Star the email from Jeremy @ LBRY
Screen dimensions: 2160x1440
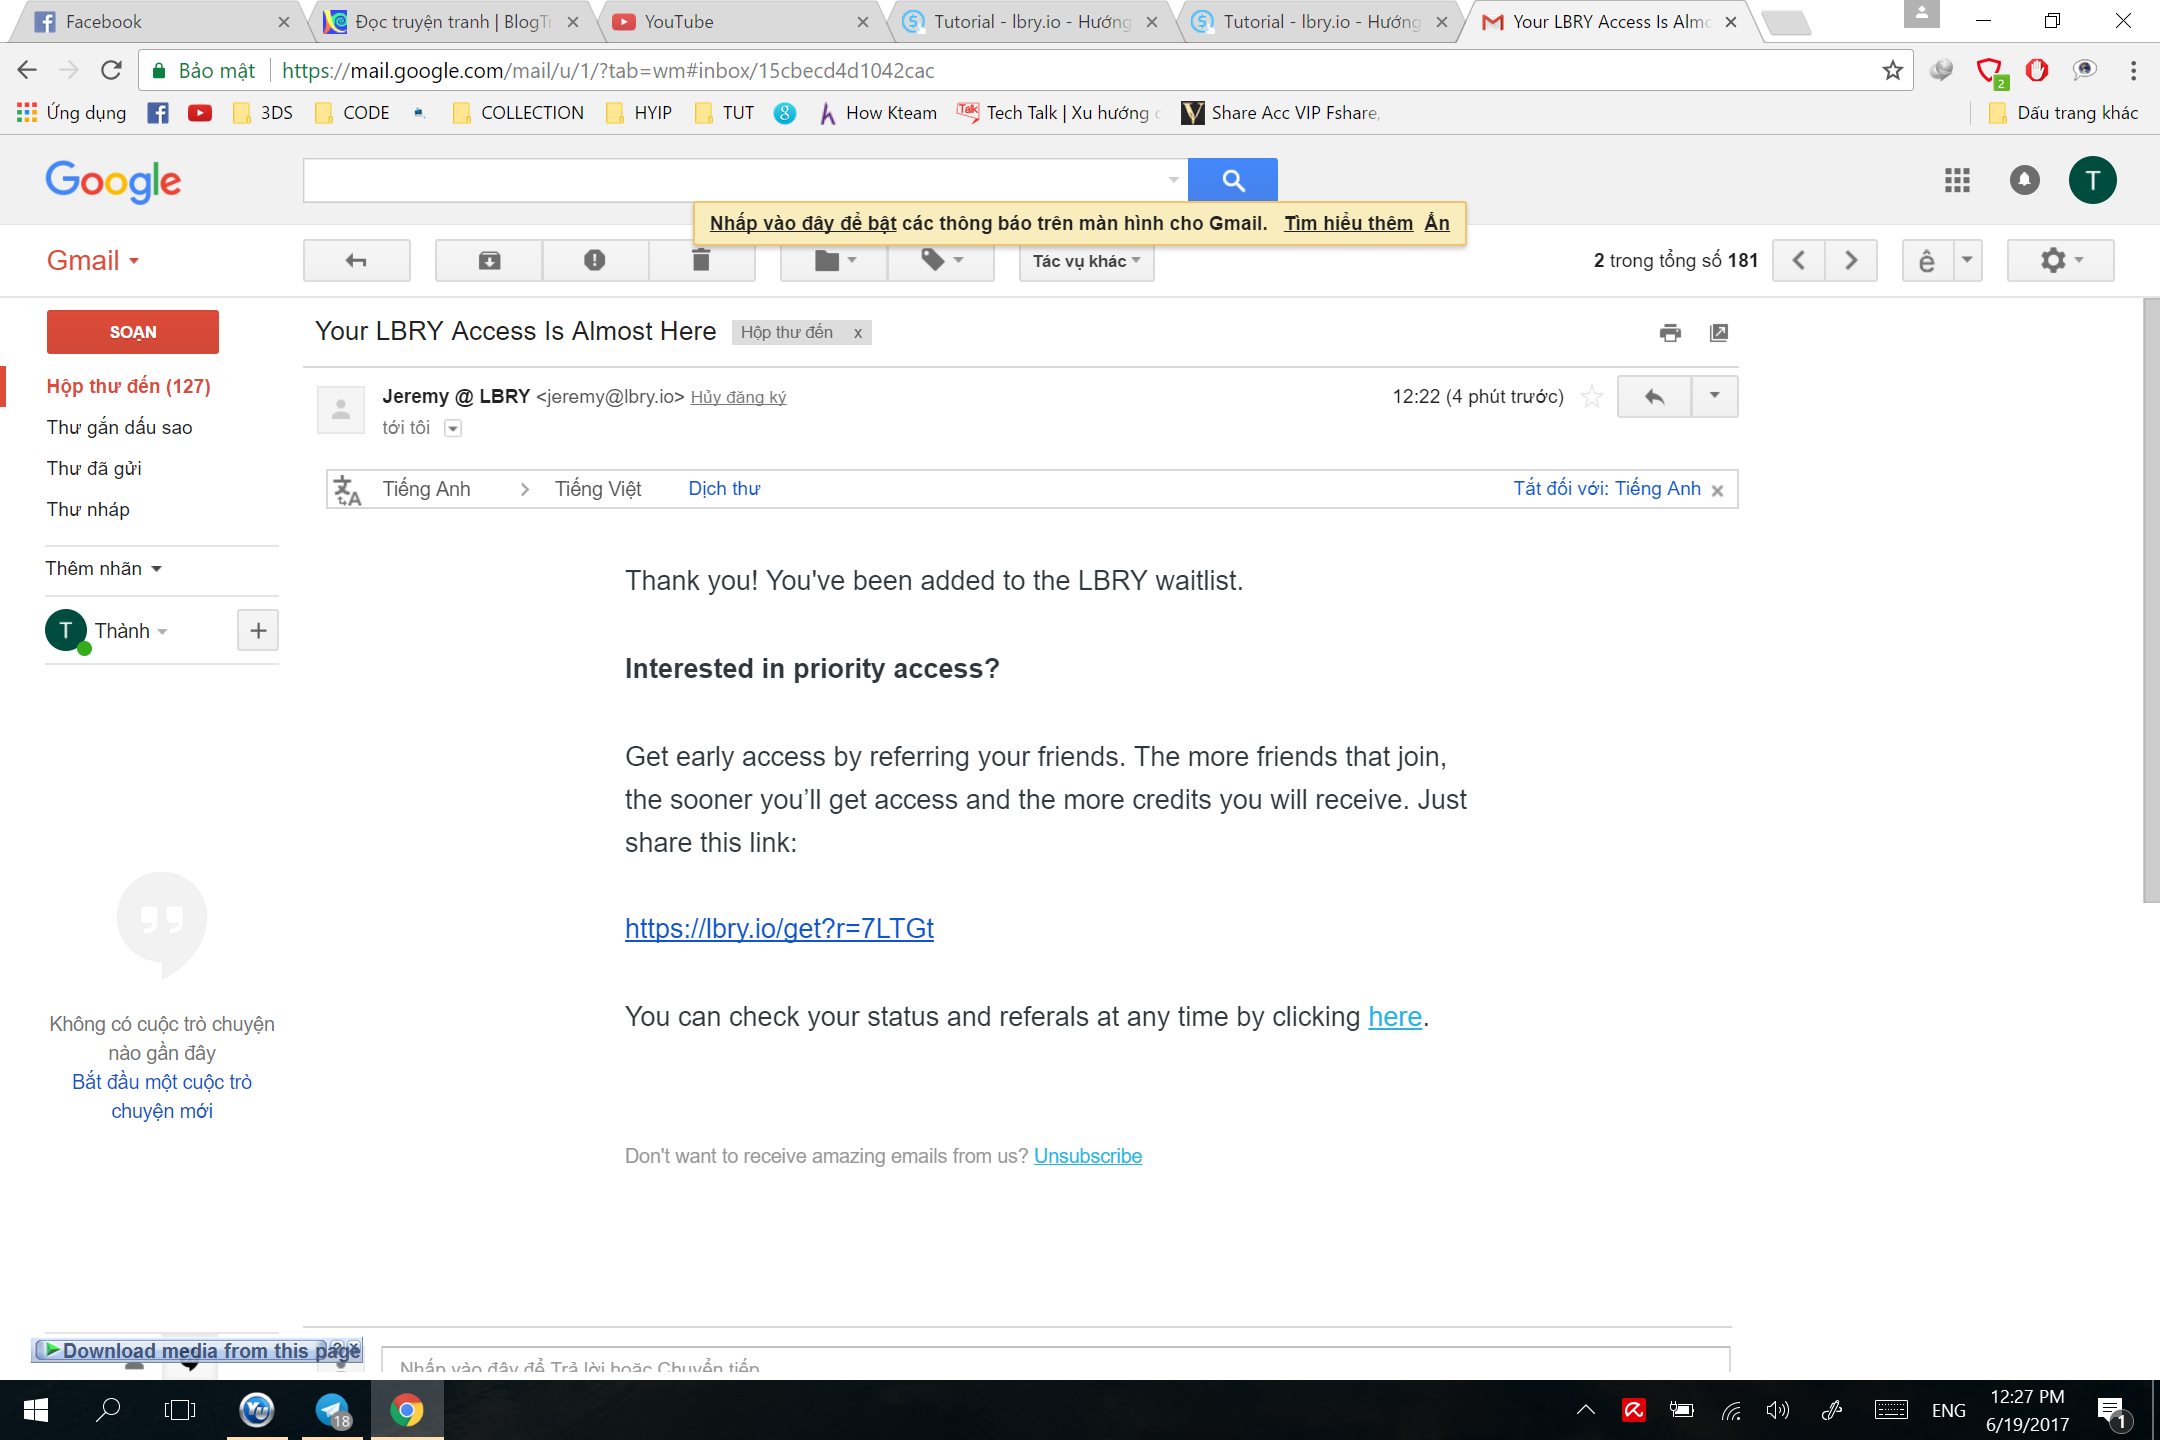pos(1591,398)
